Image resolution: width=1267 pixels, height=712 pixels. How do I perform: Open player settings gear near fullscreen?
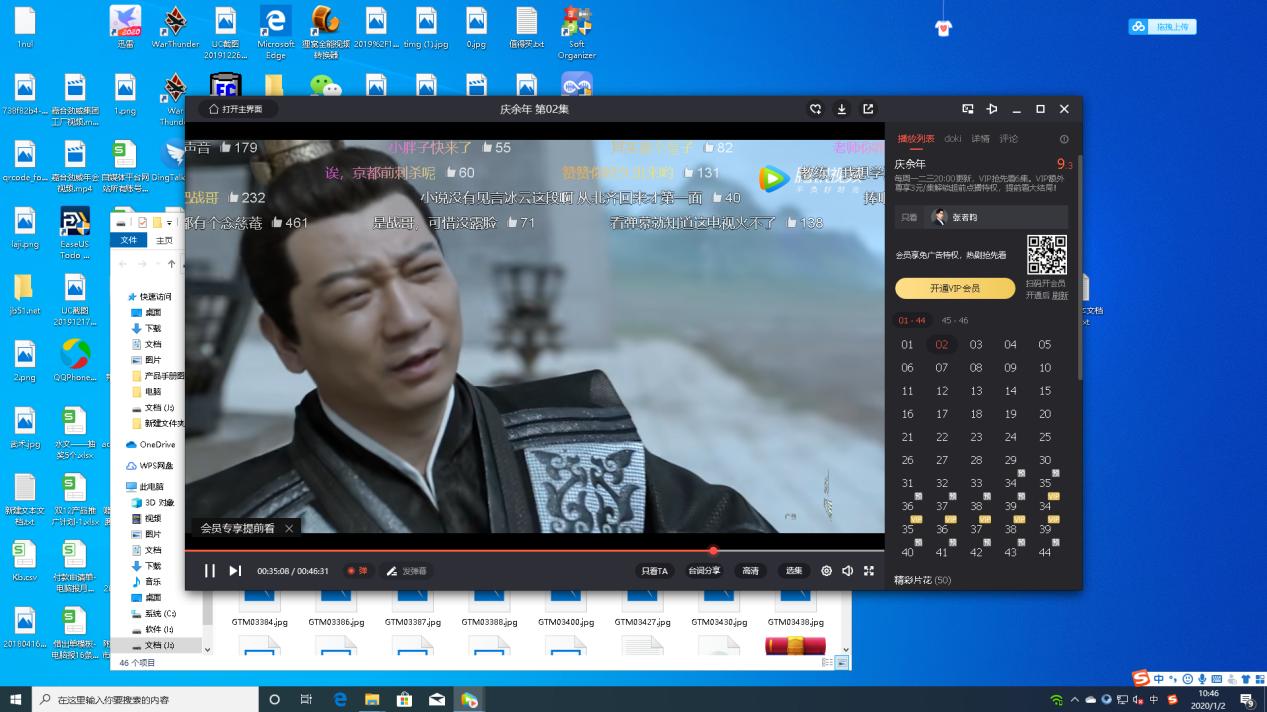coord(826,570)
